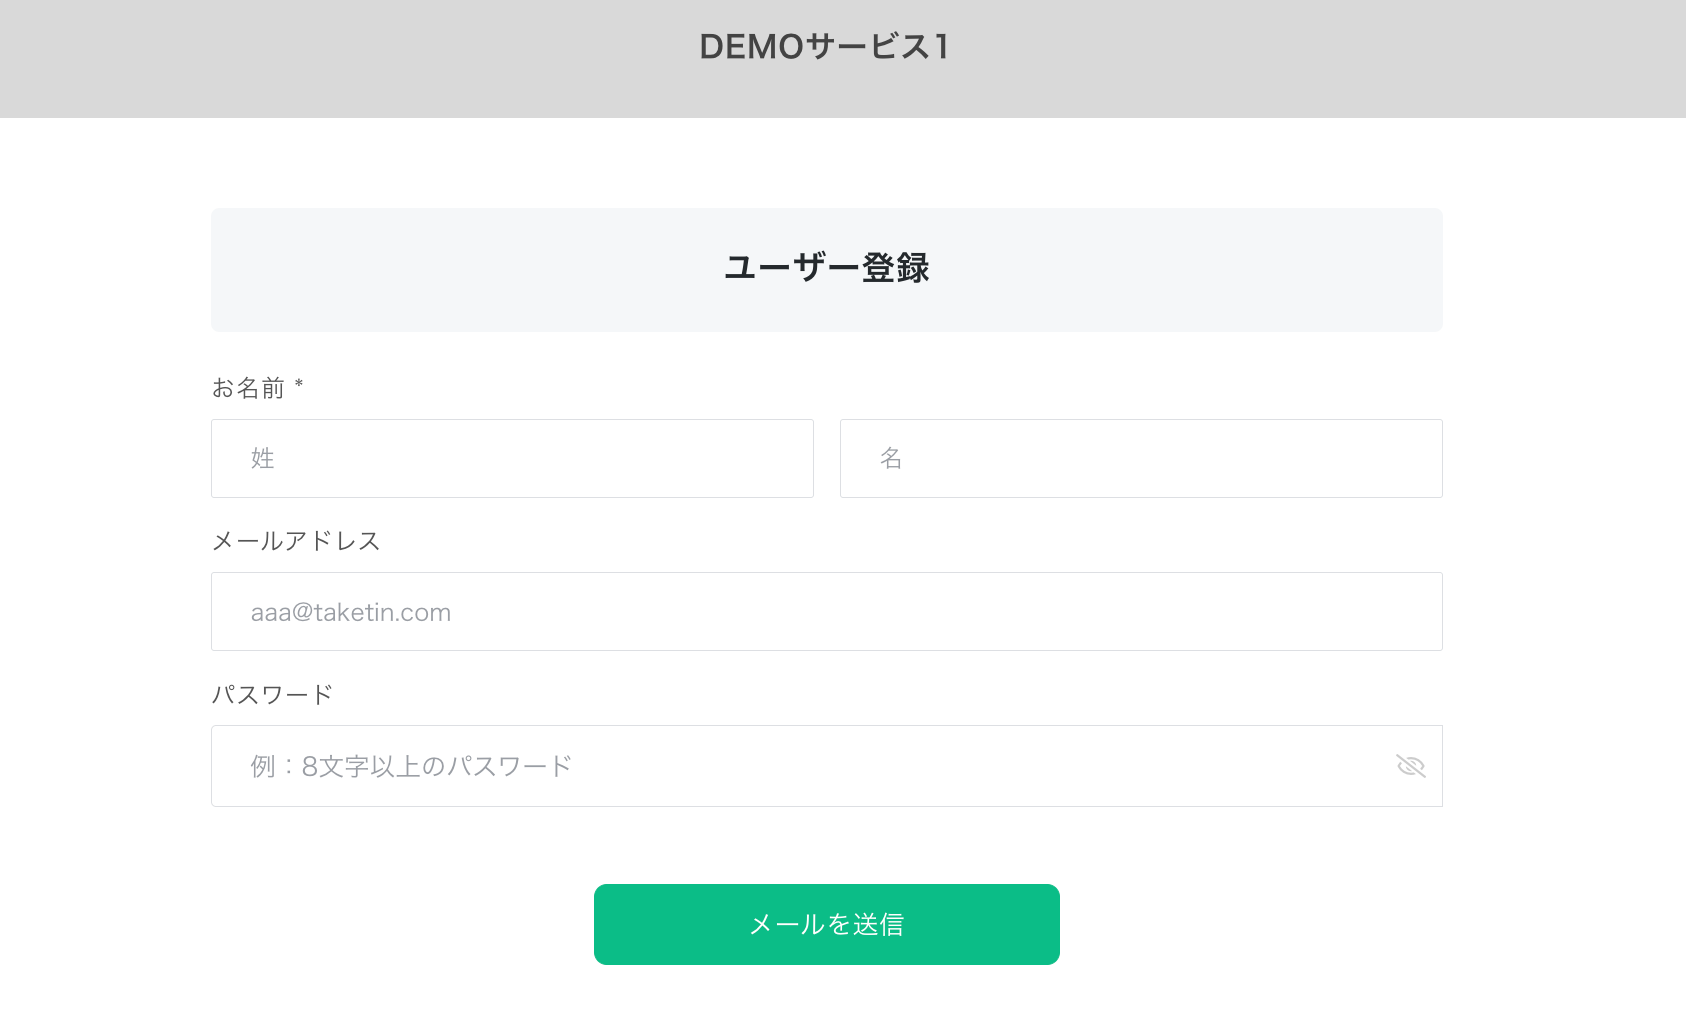The height and width of the screenshot is (1012, 1686).
Task: Click empty middle area of password field
Action: coord(950,766)
